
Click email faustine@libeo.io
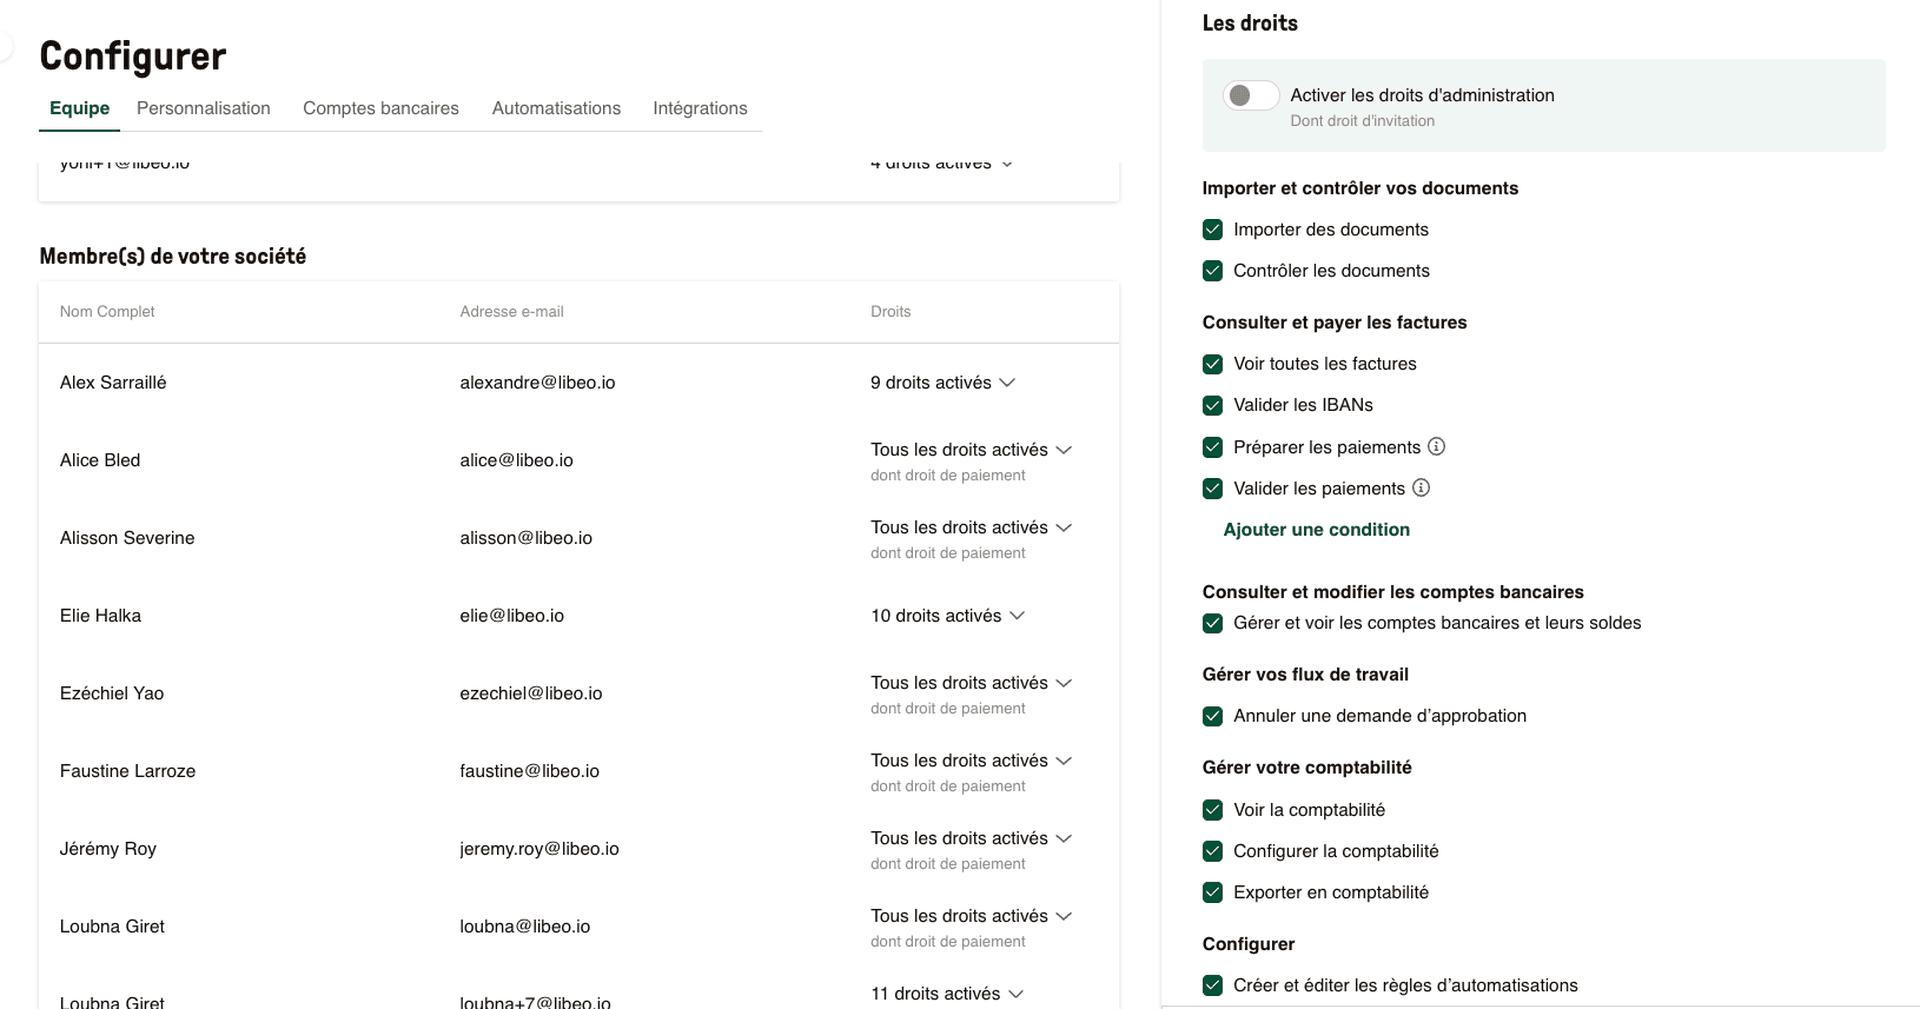point(529,771)
